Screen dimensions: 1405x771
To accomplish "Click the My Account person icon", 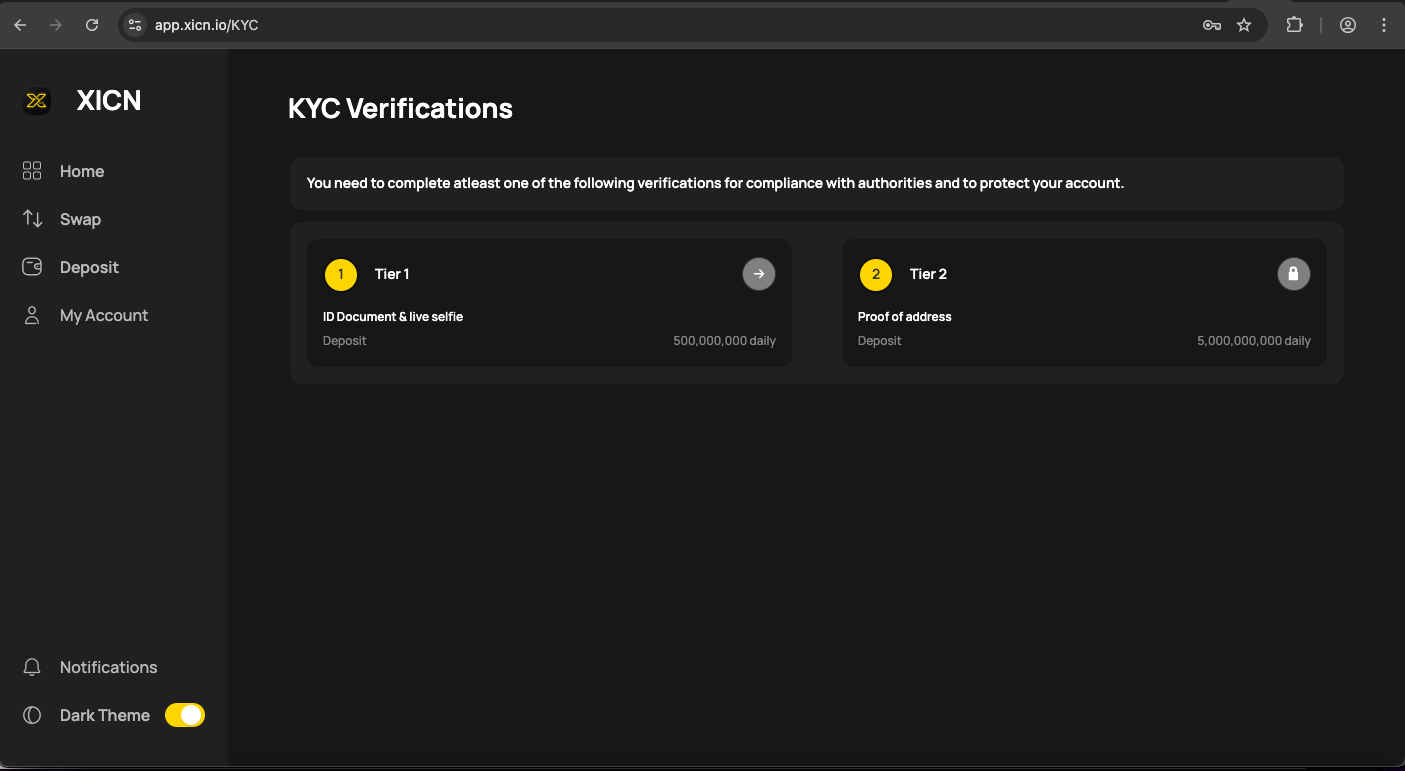I will point(32,315).
